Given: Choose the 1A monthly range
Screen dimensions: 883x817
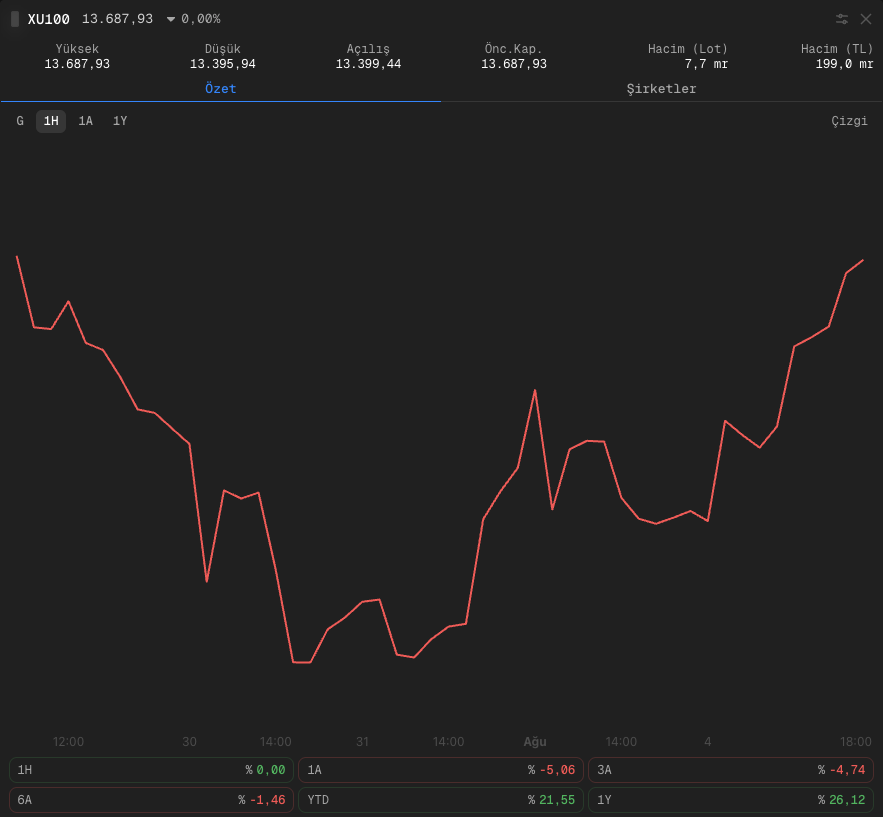Looking at the screenshot, I should tap(85, 121).
